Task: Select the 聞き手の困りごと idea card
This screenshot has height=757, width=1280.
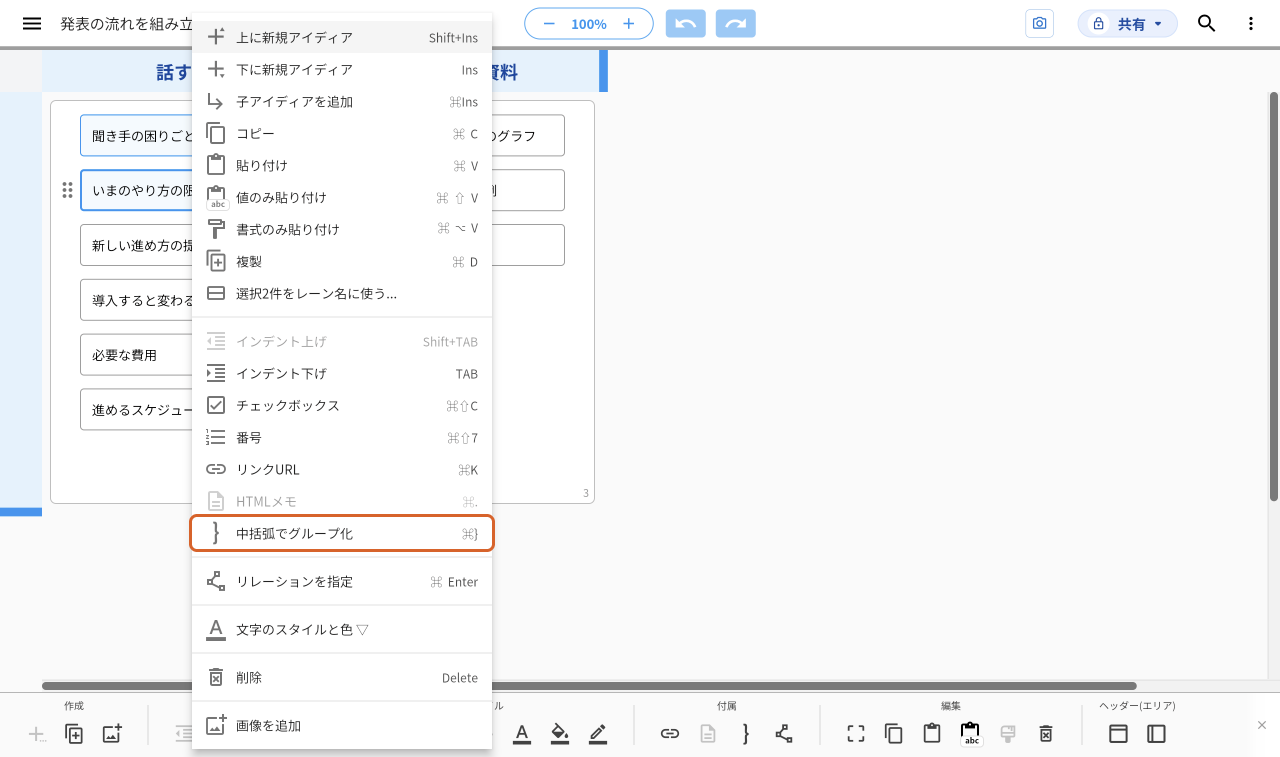Action: [x=136, y=135]
